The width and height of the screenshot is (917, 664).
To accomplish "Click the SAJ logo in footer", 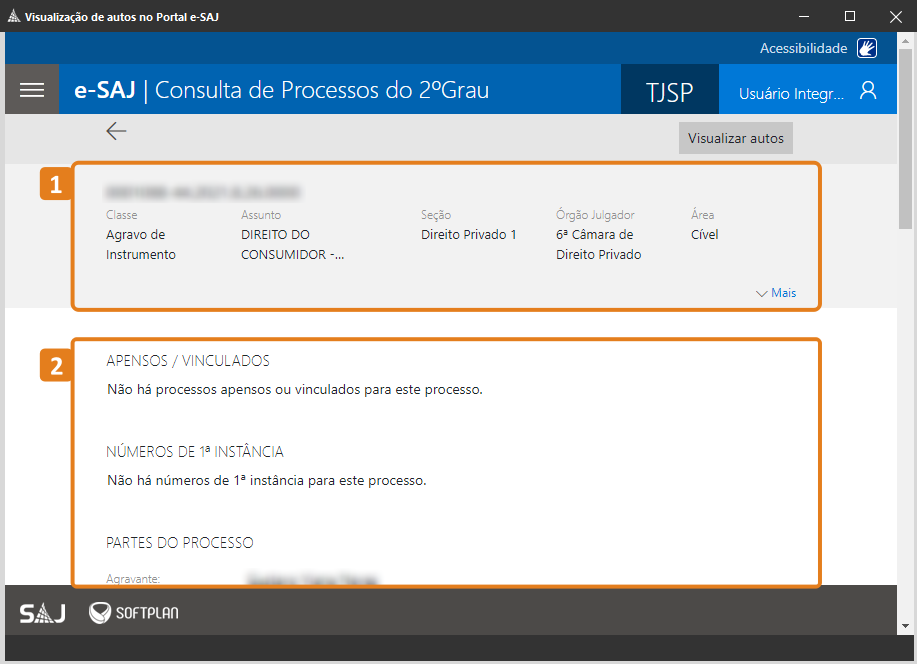I will tap(42, 613).
